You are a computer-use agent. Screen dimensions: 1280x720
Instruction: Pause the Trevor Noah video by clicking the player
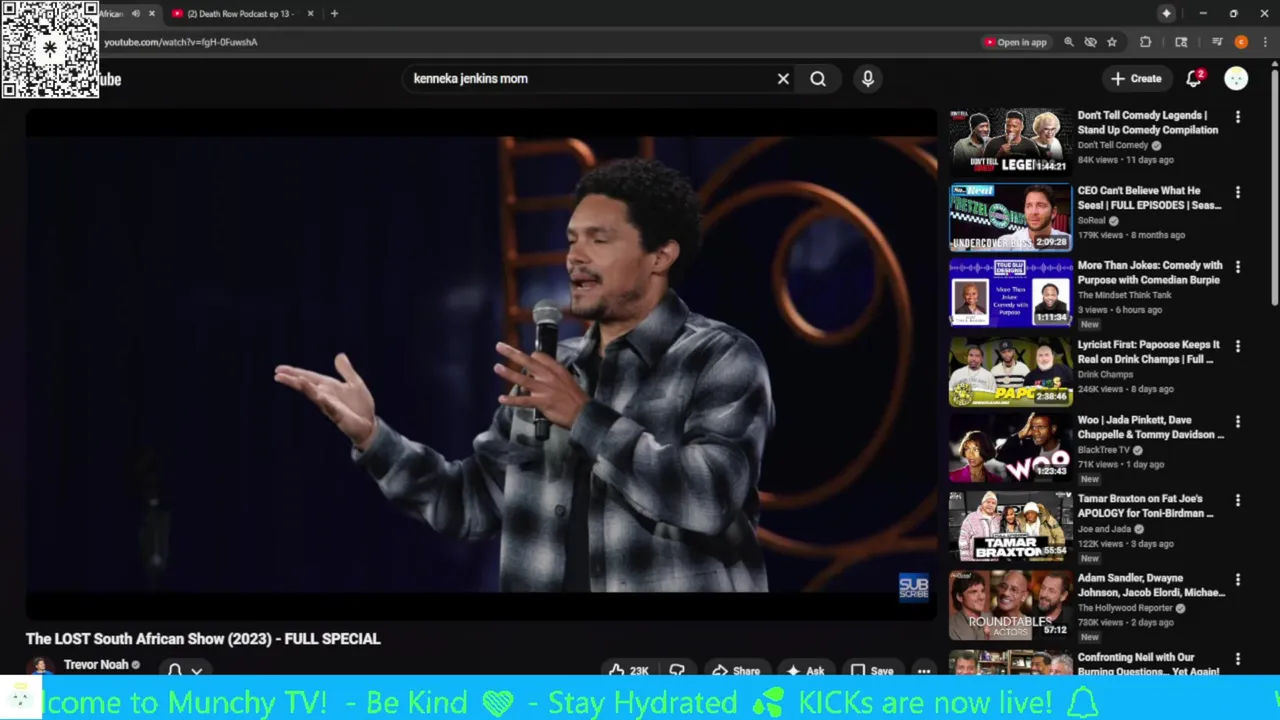(x=481, y=364)
